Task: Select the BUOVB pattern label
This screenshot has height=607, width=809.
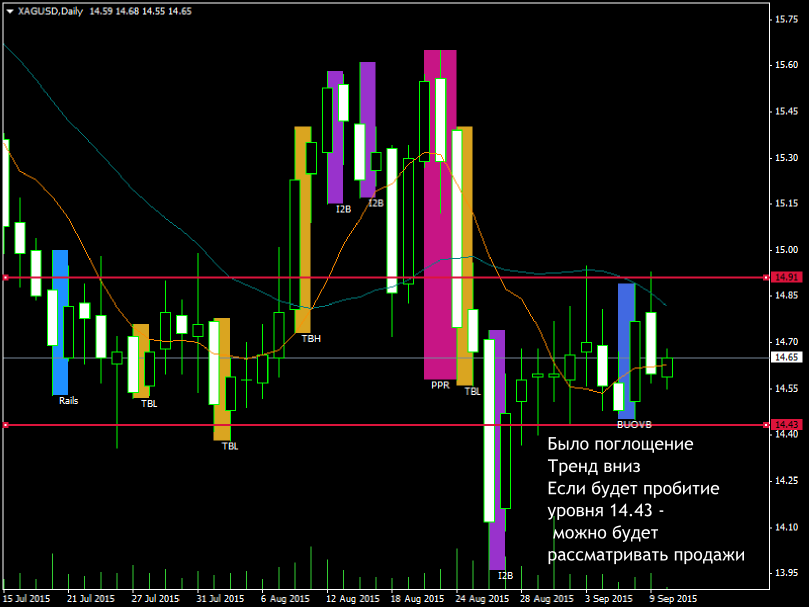Action: click(634, 425)
